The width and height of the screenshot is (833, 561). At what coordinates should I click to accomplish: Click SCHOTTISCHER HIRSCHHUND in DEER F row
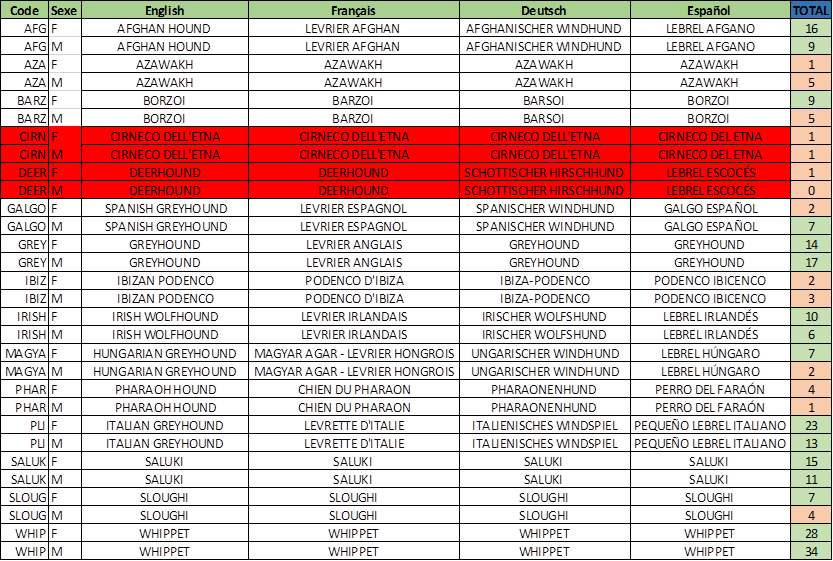pos(544,173)
